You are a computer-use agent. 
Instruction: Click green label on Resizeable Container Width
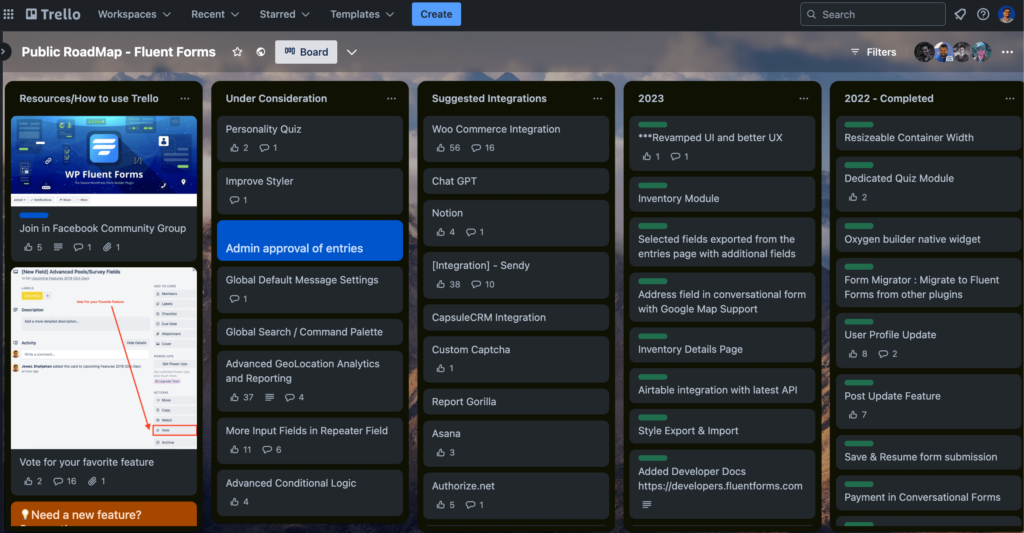coord(859,124)
